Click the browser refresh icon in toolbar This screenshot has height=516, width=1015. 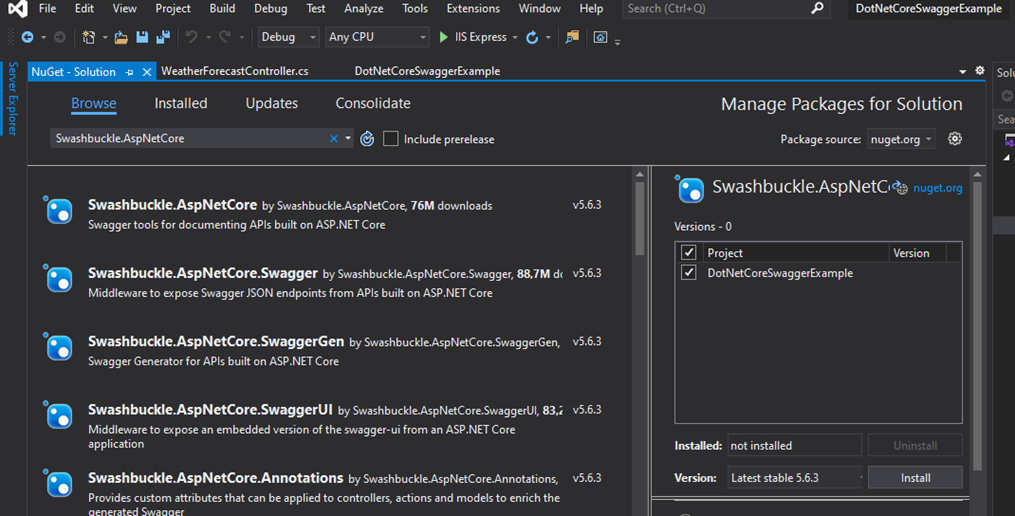(x=532, y=38)
